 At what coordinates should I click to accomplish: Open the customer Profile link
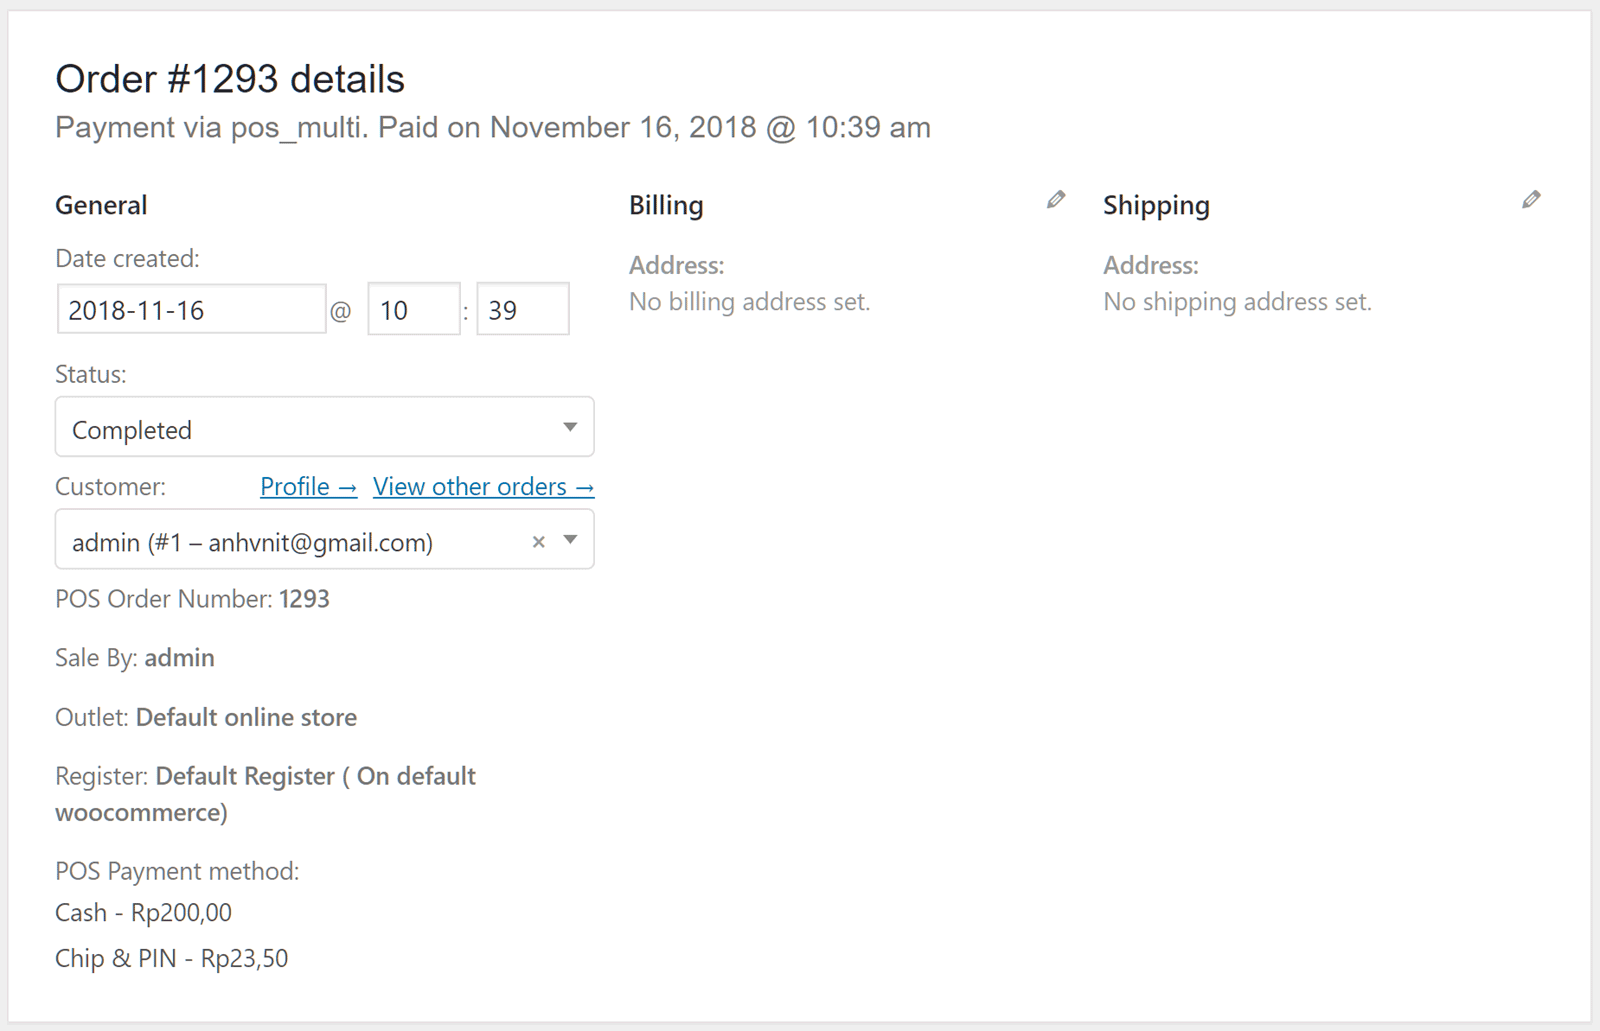(x=308, y=487)
